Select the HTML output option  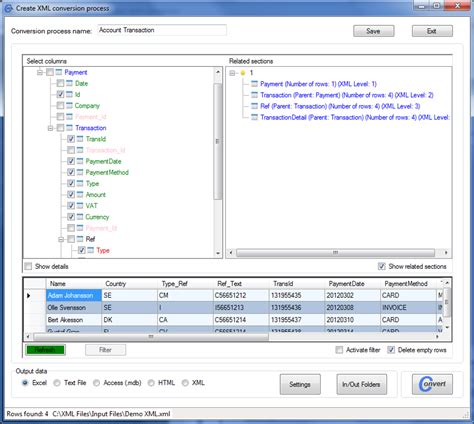tap(151, 383)
